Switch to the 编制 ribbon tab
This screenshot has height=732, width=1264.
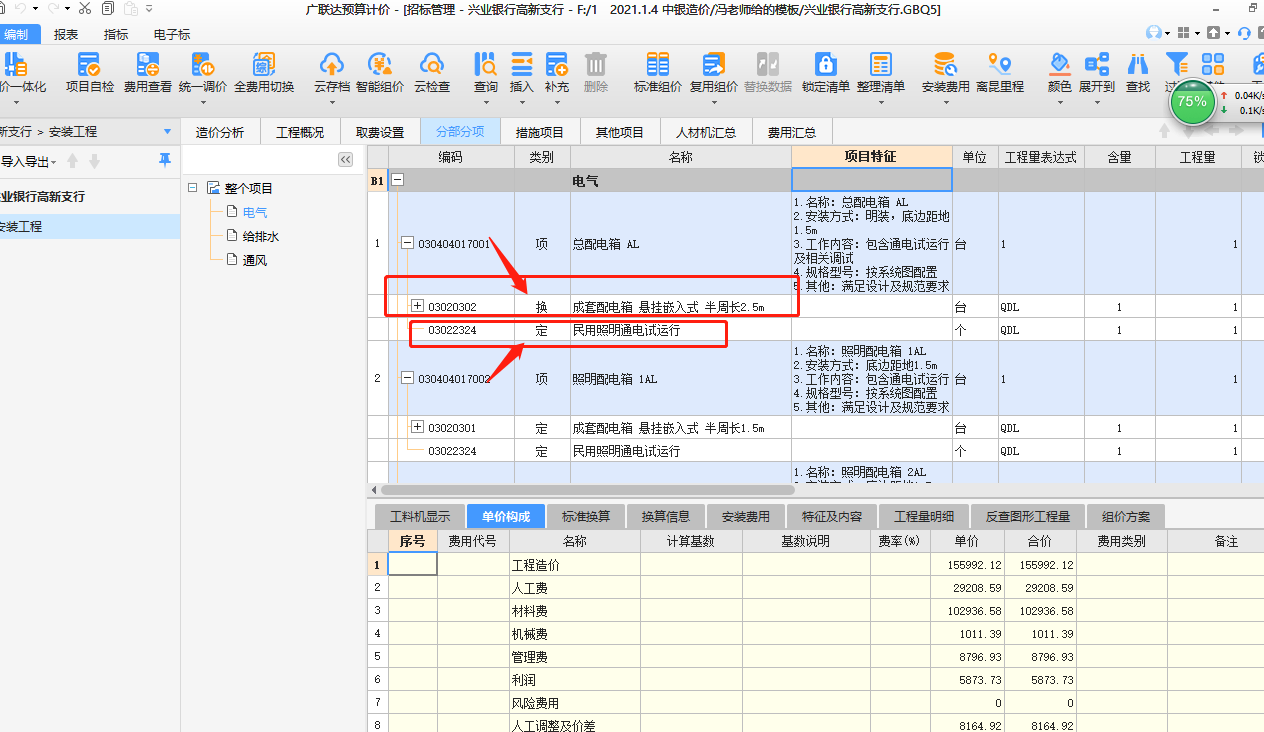(x=18, y=34)
